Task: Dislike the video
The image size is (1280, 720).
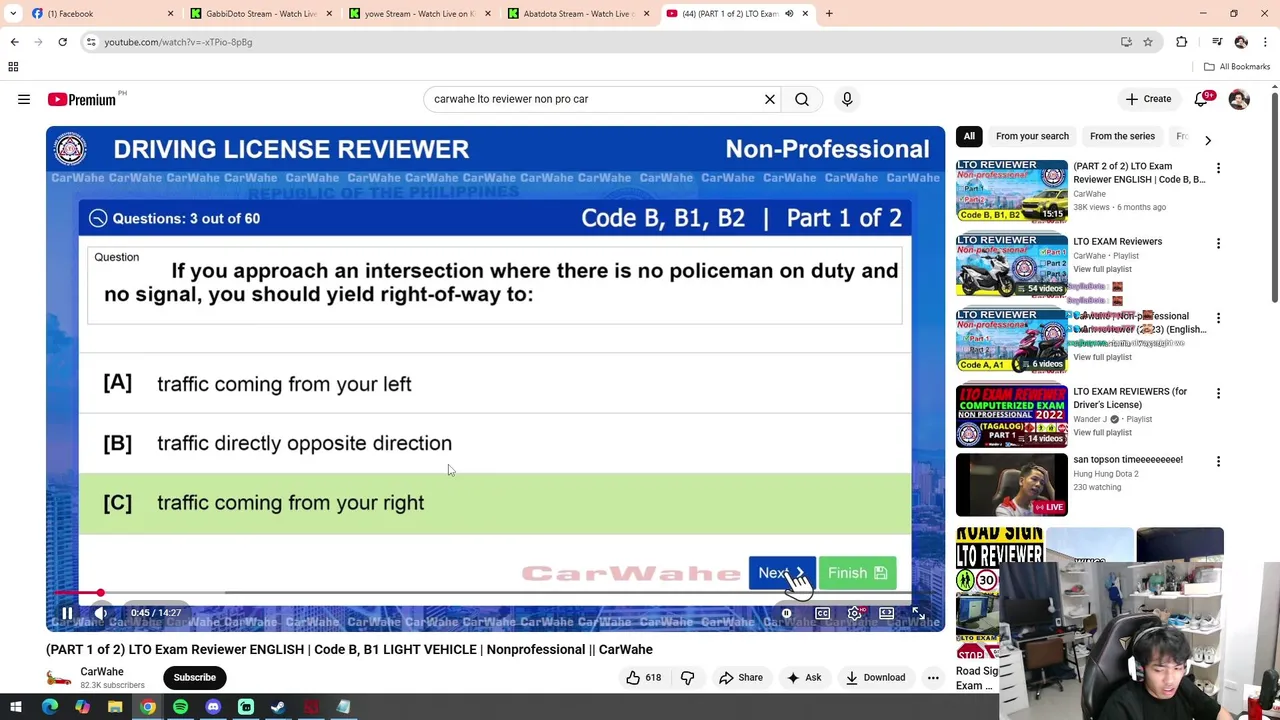Action: [x=688, y=678]
